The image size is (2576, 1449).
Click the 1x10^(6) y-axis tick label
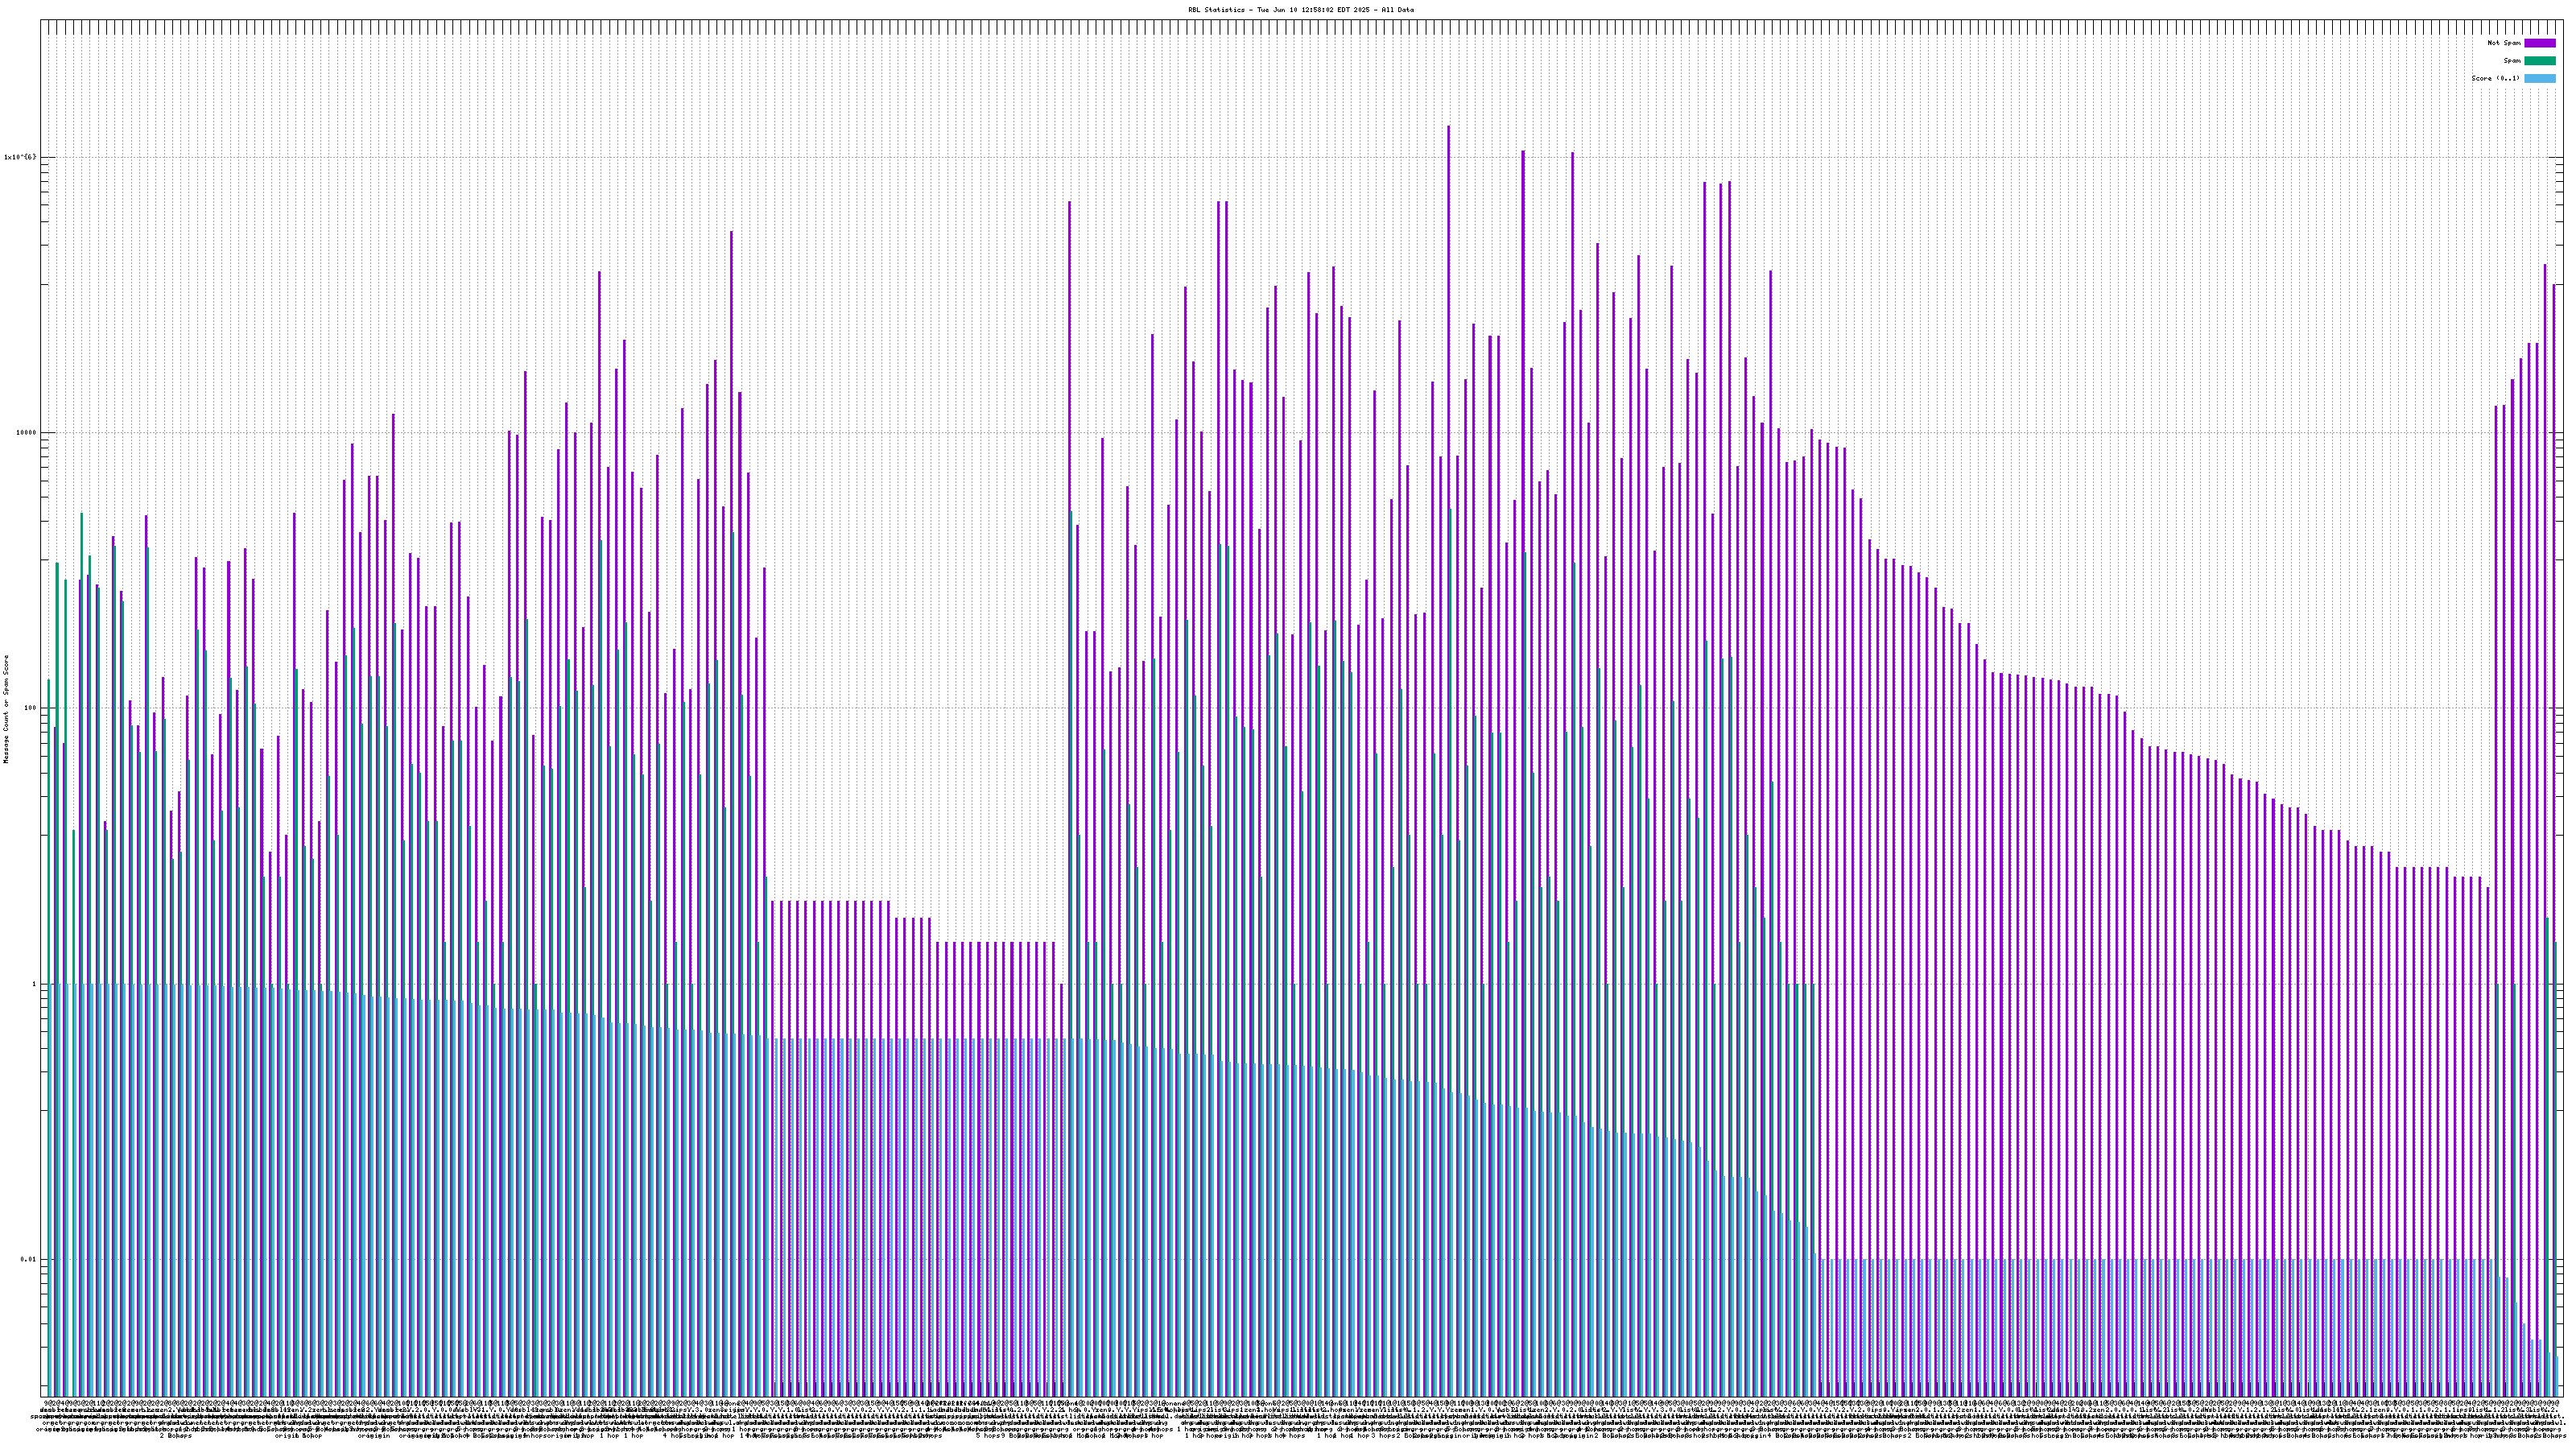[x=20, y=157]
